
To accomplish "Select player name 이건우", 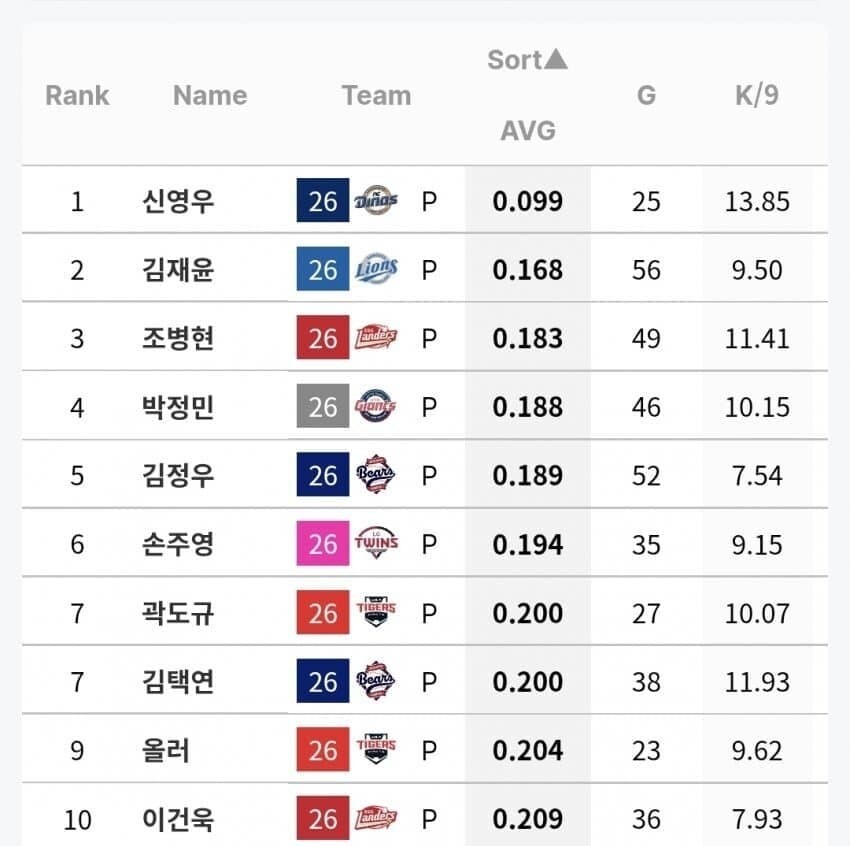I will [x=178, y=818].
